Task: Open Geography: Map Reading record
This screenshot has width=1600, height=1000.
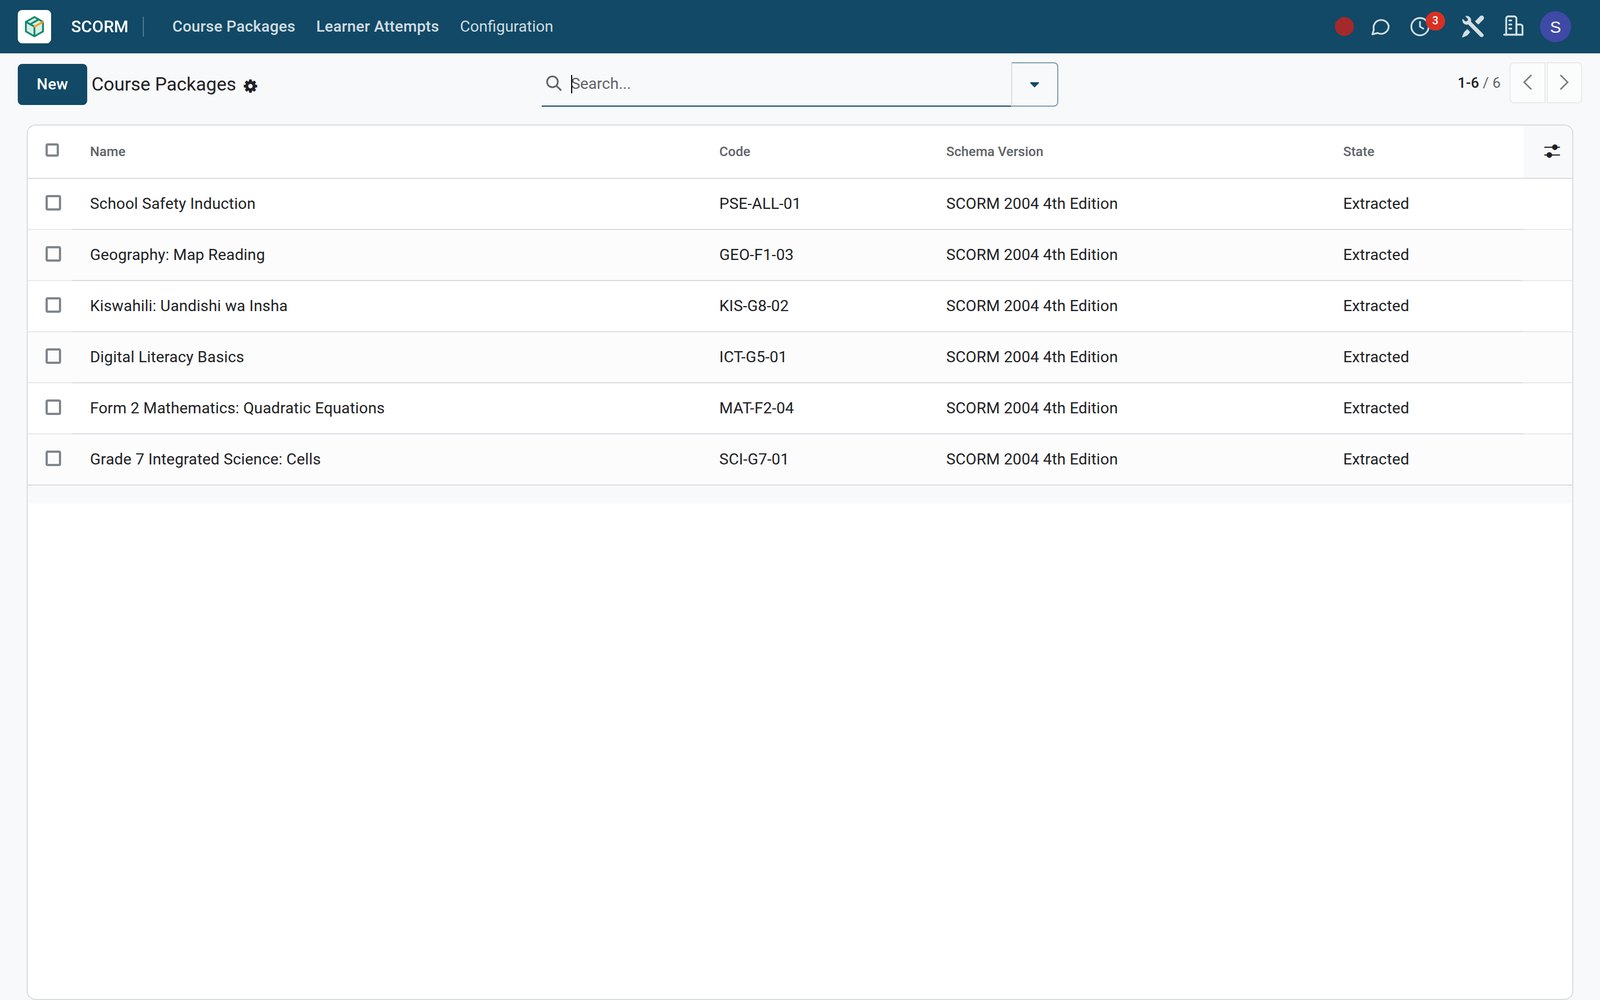Action: (x=177, y=255)
